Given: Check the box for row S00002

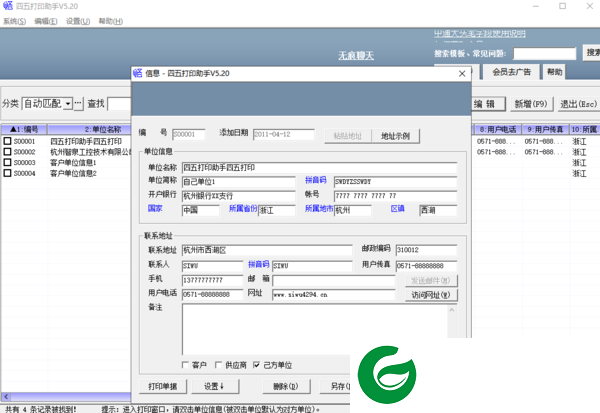Looking at the screenshot, I should 7,152.
